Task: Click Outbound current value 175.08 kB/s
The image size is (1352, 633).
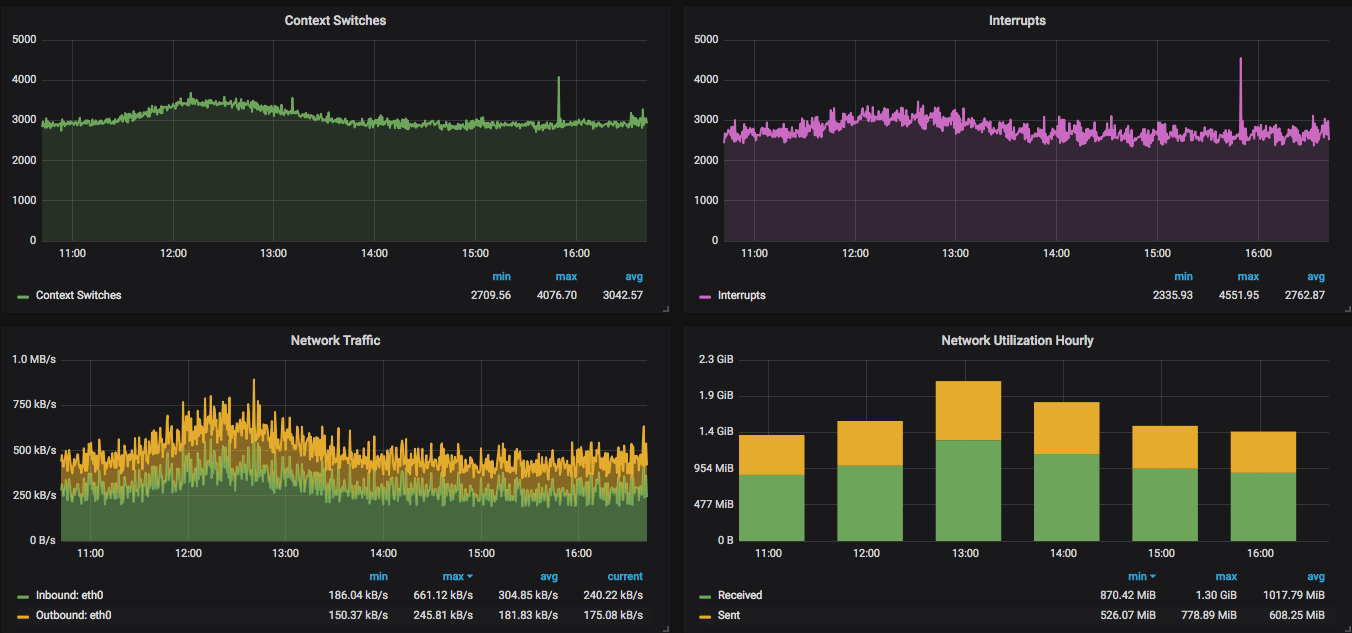Action: click(613, 615)
